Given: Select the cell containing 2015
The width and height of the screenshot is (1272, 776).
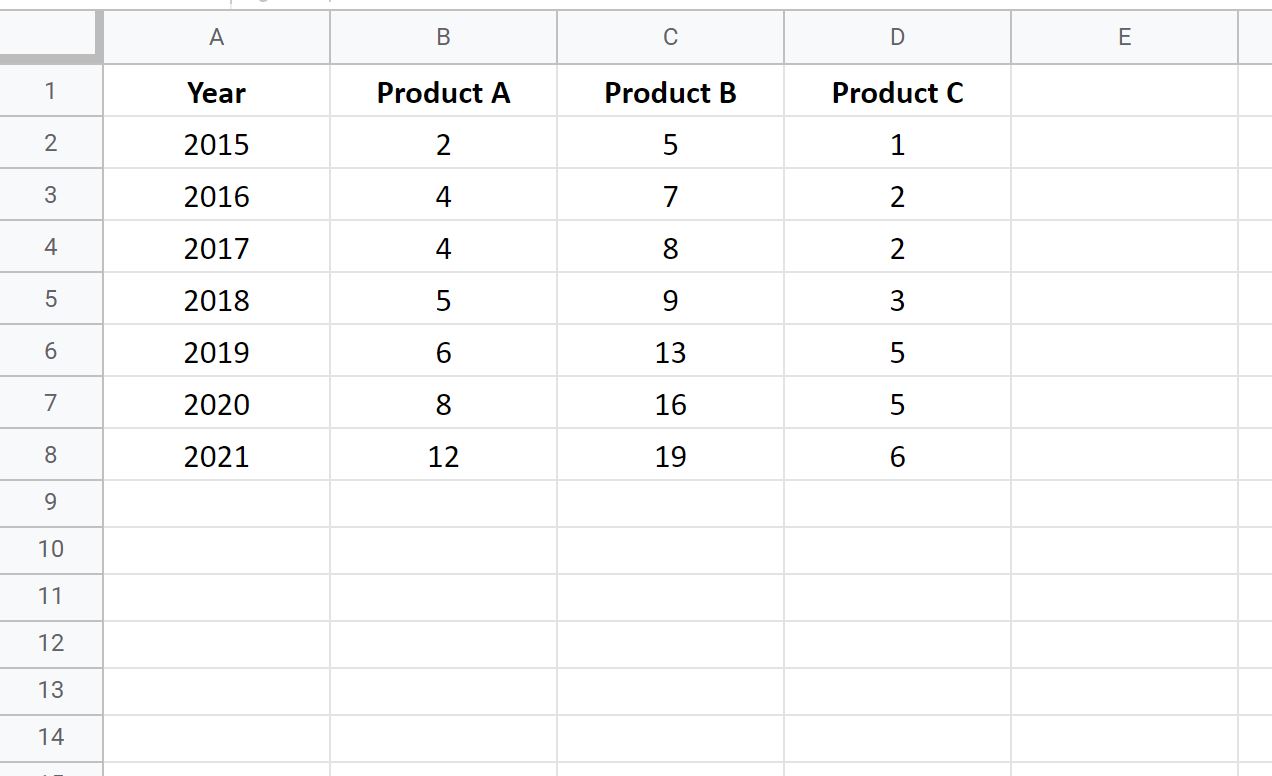Looking at the screenshot, I should [216, 143].
